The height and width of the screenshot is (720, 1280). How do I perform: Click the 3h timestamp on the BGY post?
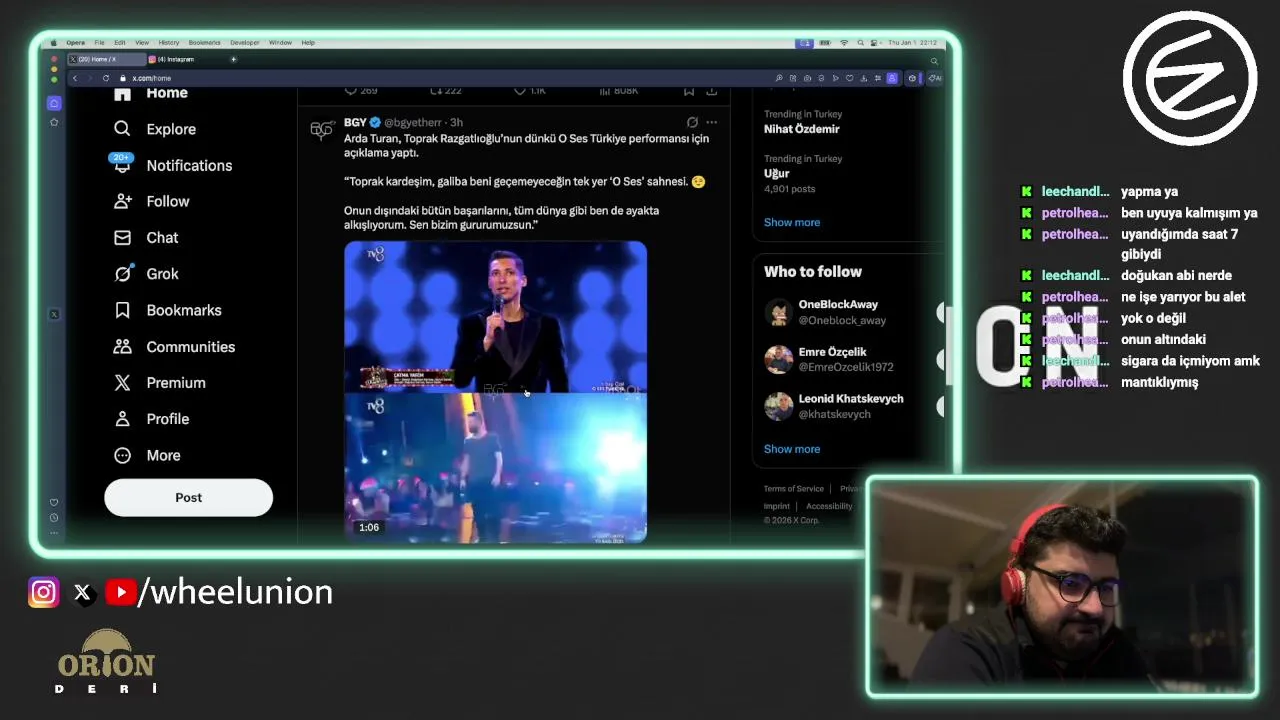(456, 122)
